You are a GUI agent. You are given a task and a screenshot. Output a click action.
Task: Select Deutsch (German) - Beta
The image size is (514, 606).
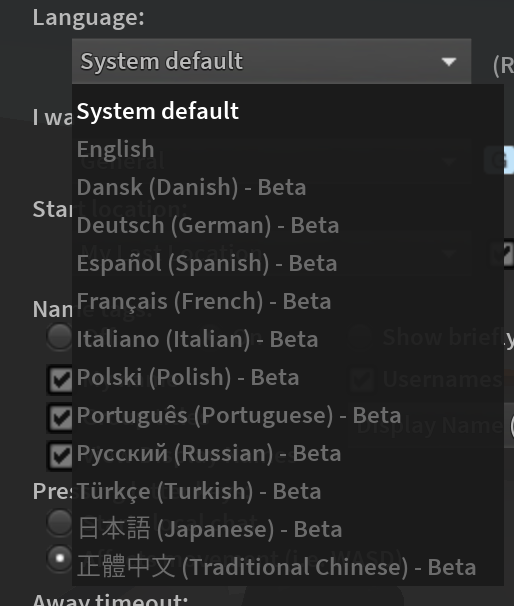(288, 225)
